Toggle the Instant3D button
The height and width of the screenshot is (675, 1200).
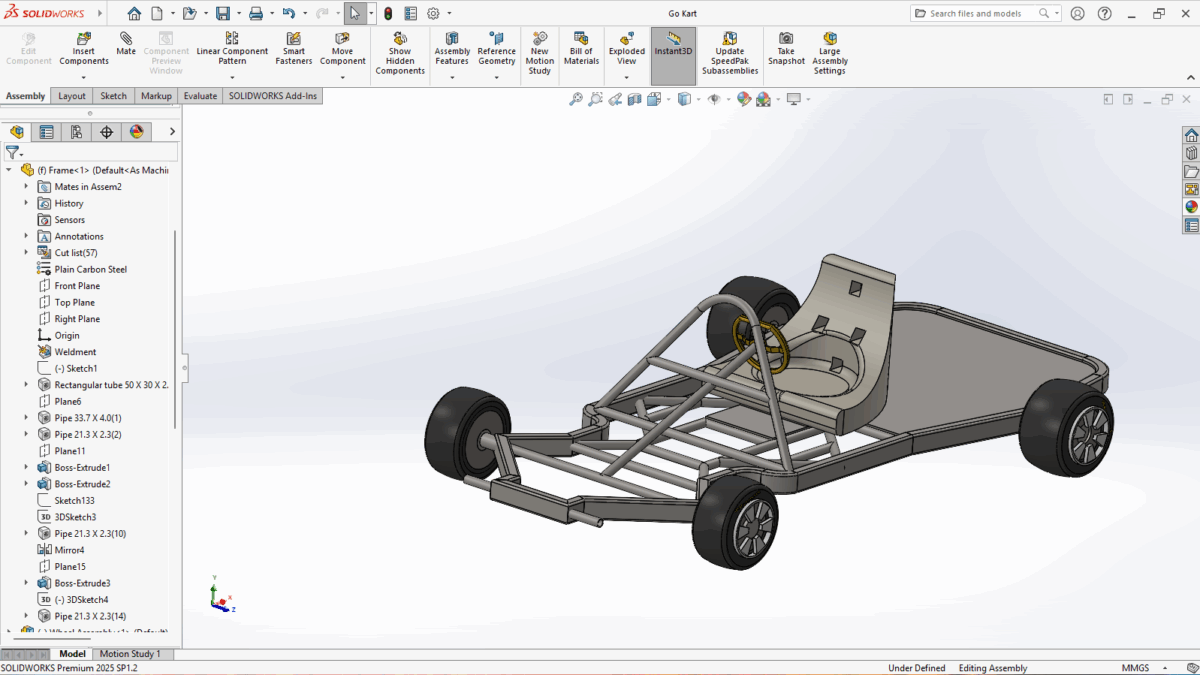pos(673,45)
